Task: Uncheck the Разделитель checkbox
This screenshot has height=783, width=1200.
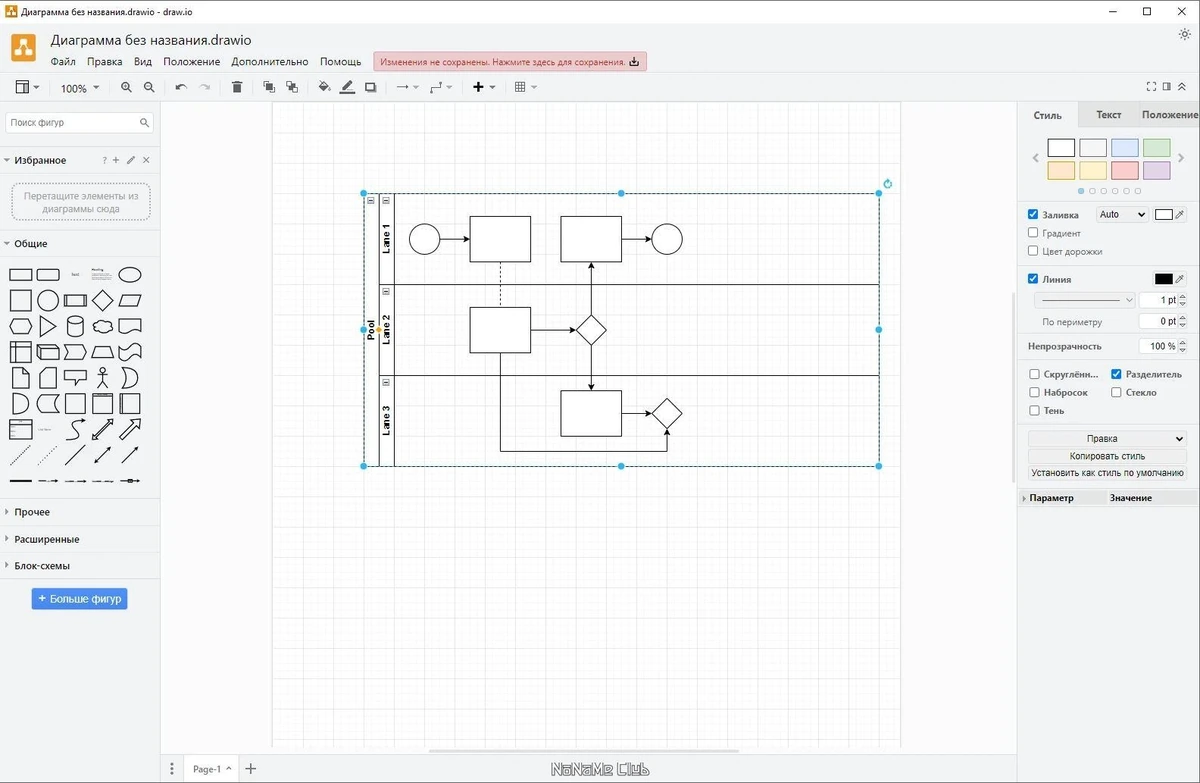Action: click(x=1117, y=374)
